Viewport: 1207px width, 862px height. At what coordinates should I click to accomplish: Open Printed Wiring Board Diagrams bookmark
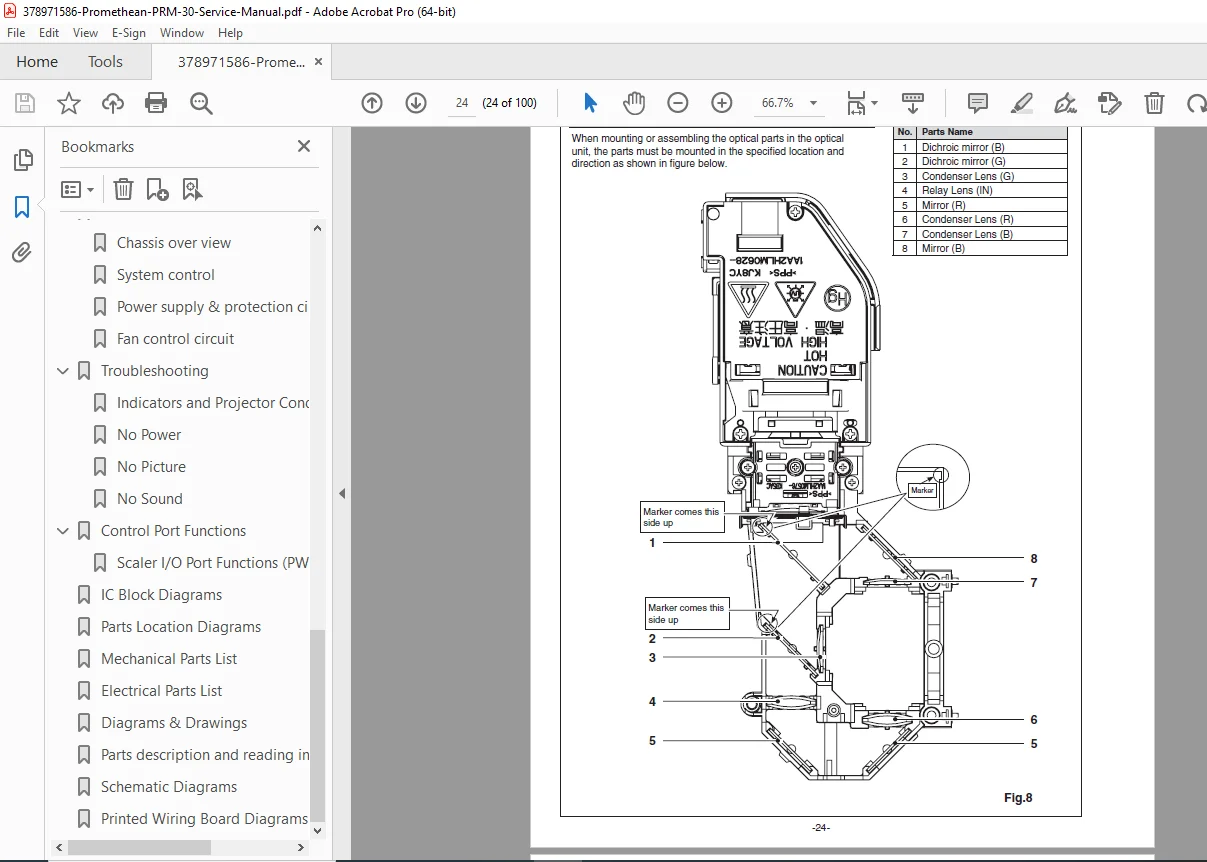(x=204, y=819)
